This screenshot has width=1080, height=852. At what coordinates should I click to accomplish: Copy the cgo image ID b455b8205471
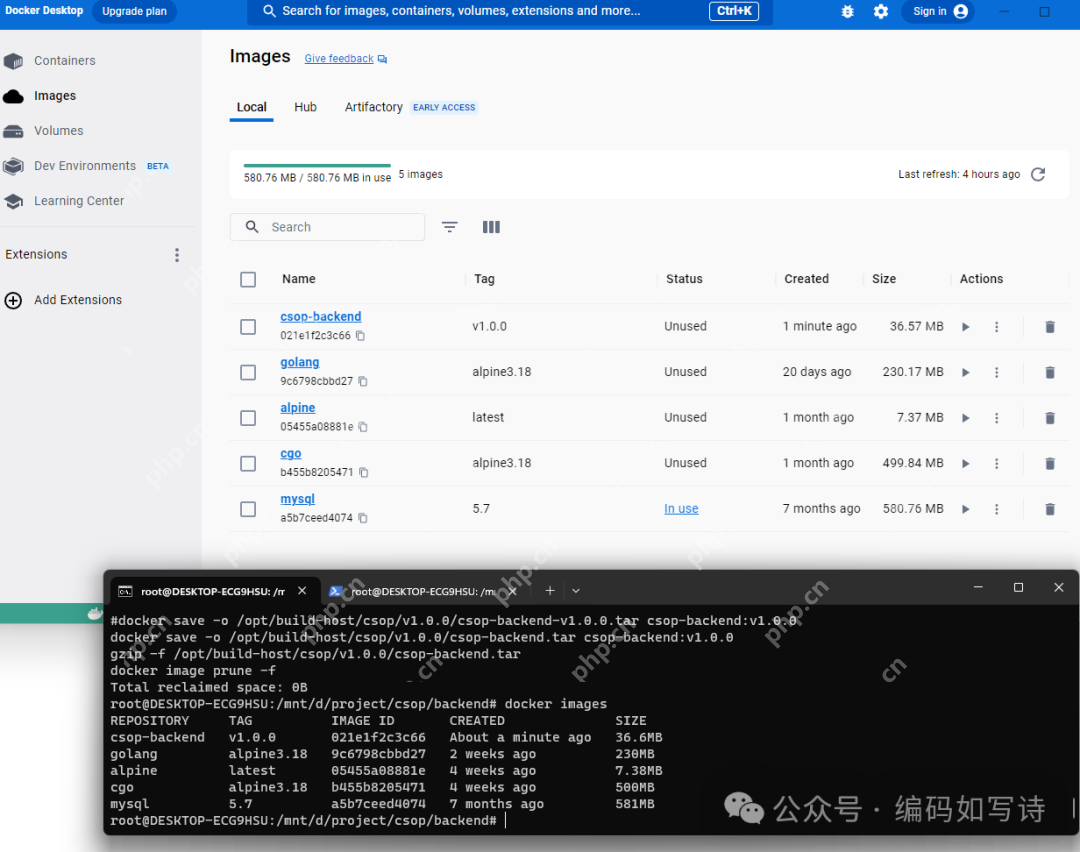(364, 472)
